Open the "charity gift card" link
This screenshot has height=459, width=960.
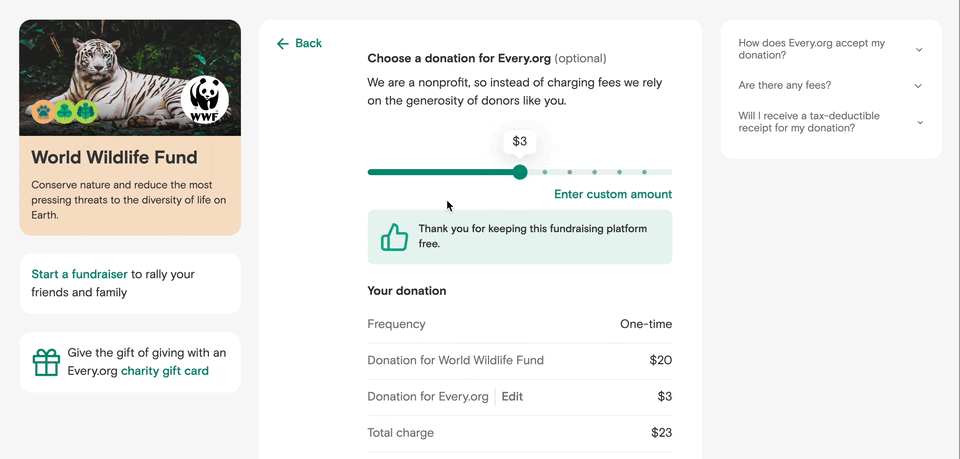(x=165, y=371)
